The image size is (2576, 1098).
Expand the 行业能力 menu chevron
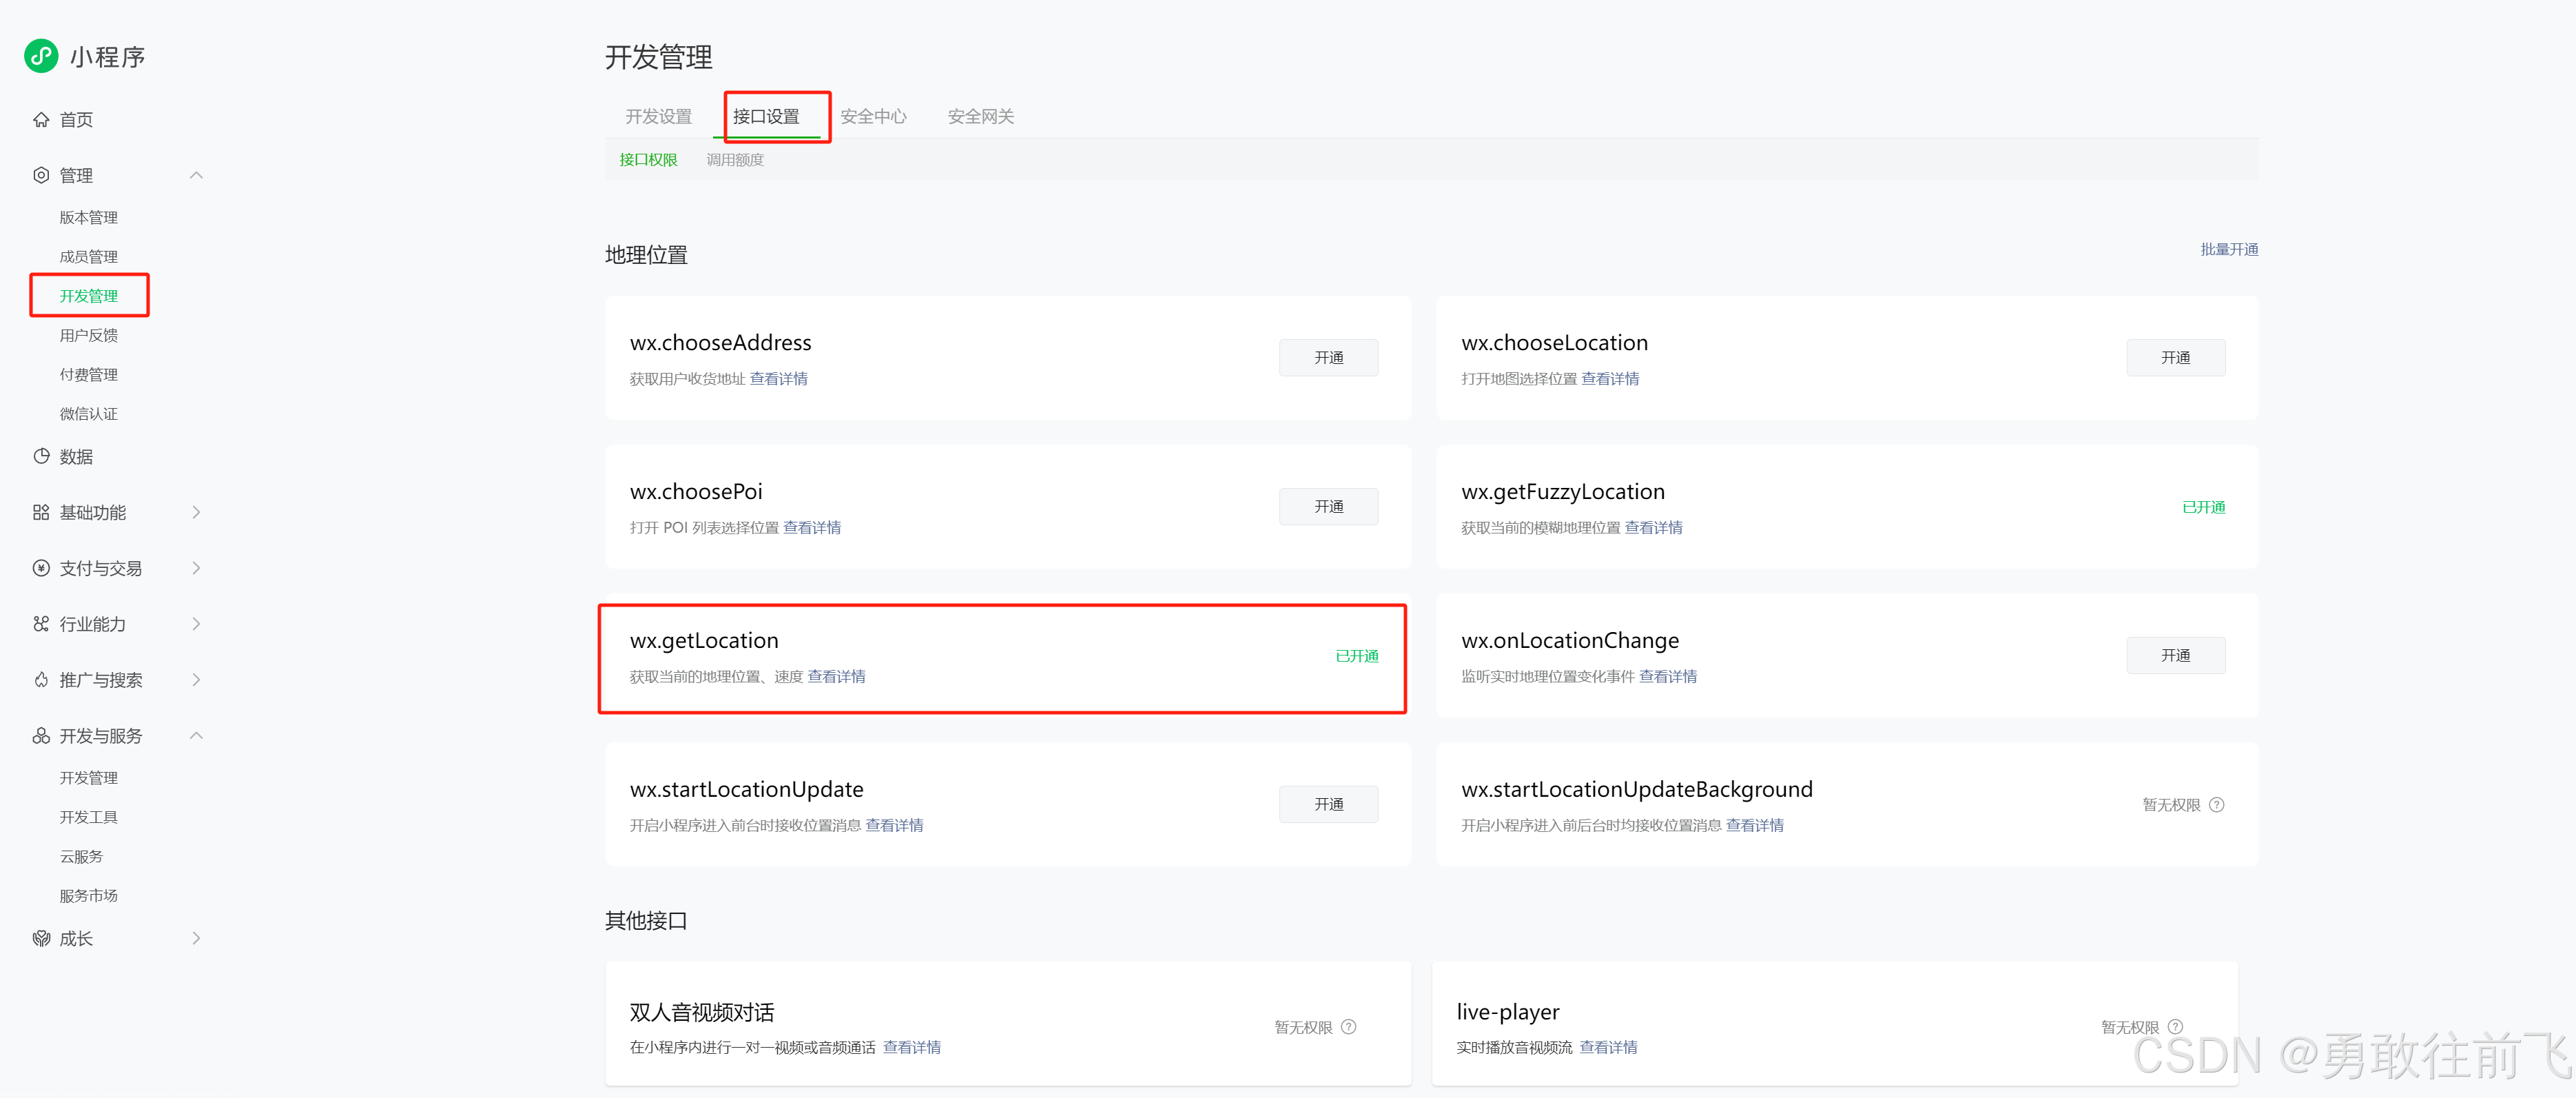[x=196, y=625]
